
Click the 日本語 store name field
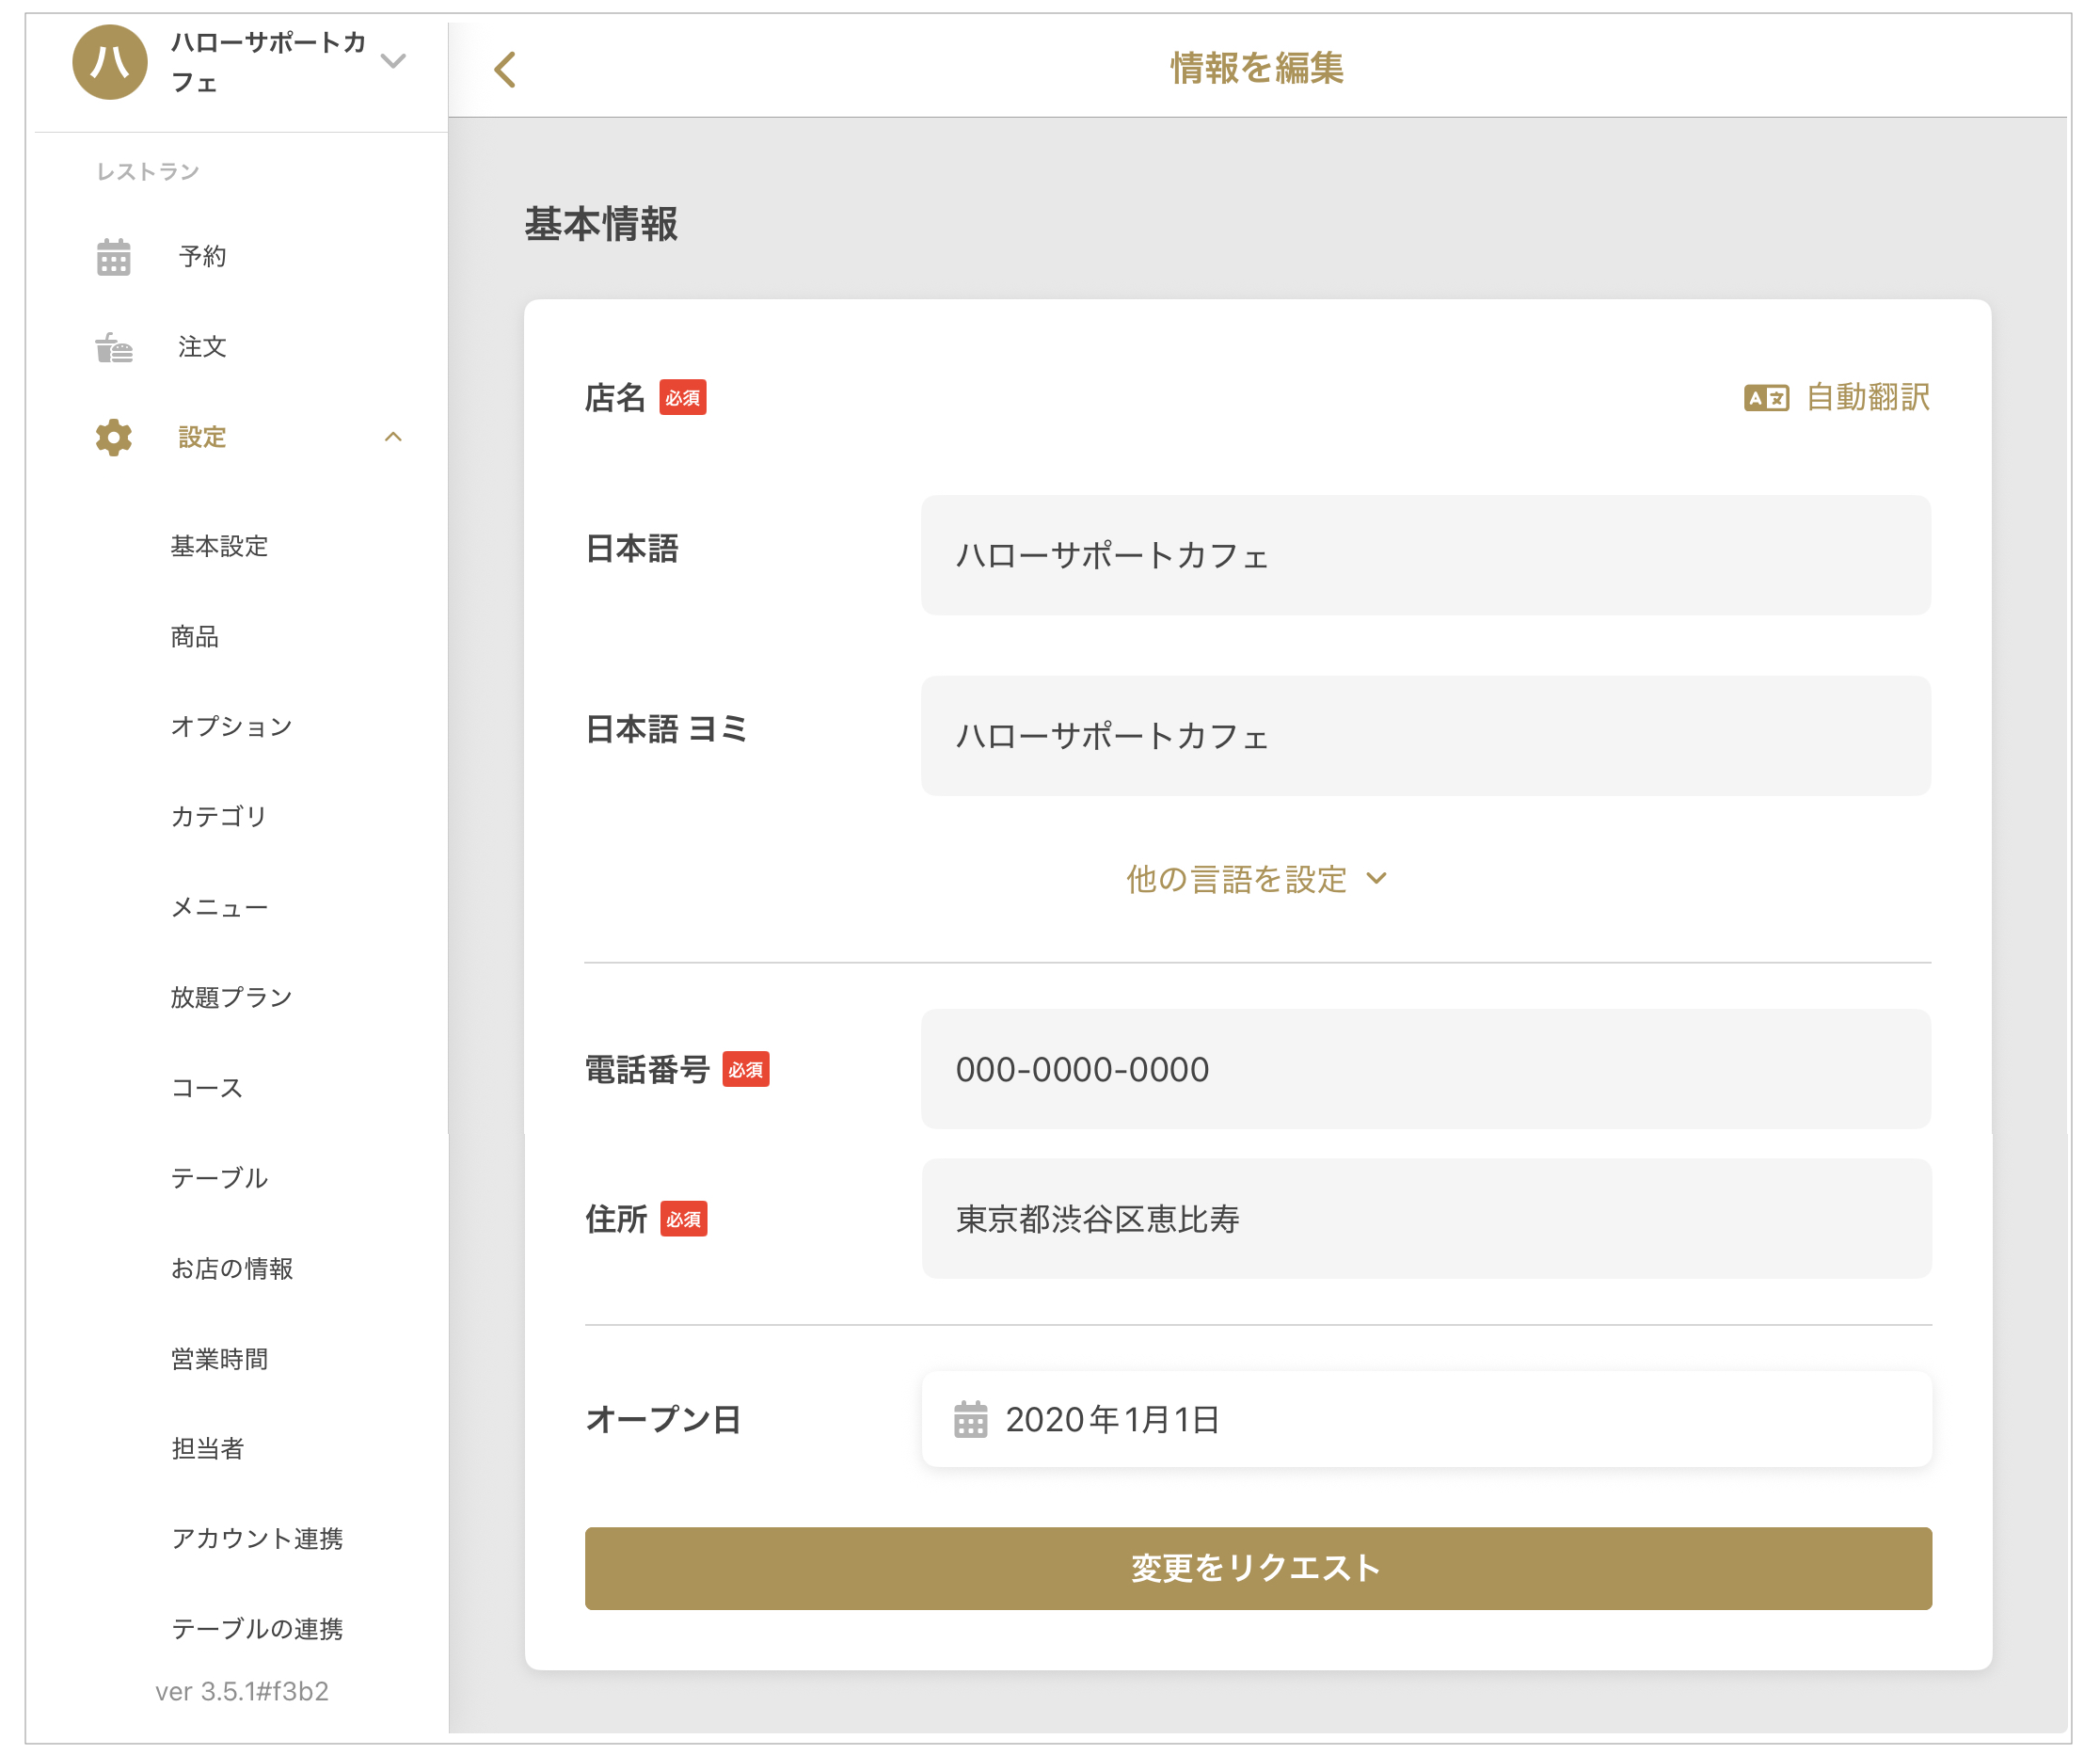point(1425,555)
